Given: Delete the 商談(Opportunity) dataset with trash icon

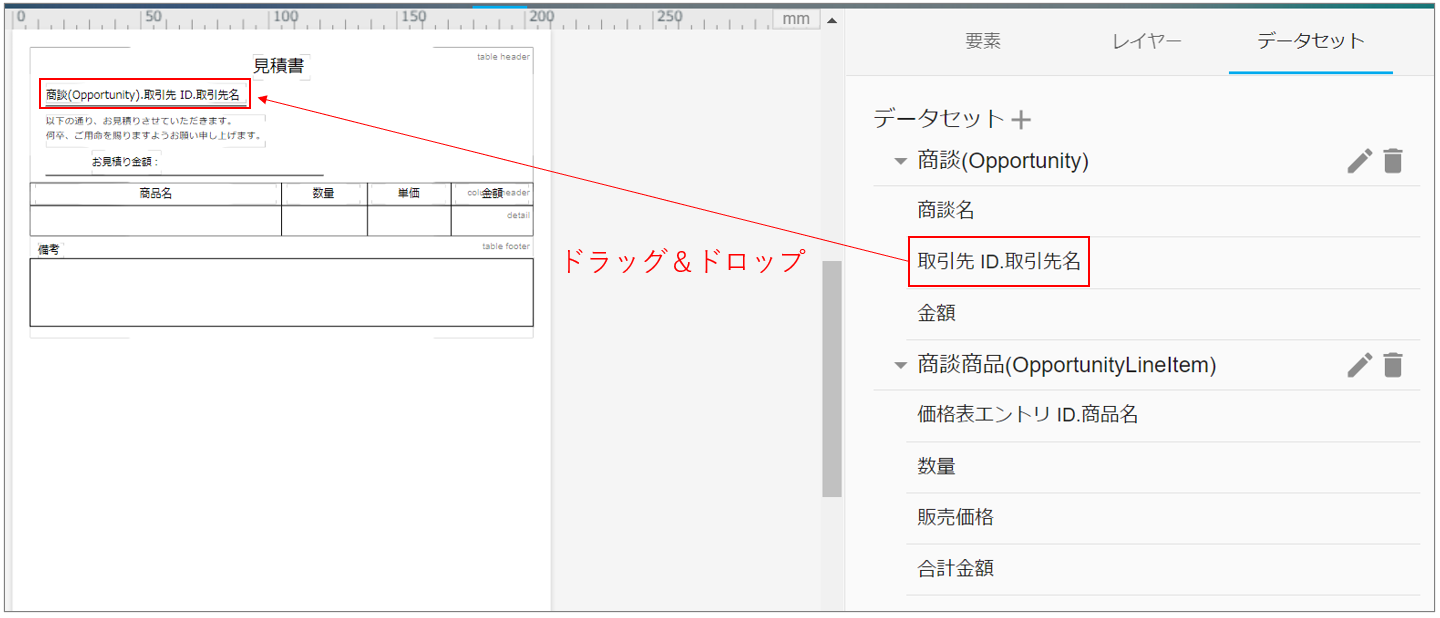Looking at the screenshot, I should (1393, 161).
